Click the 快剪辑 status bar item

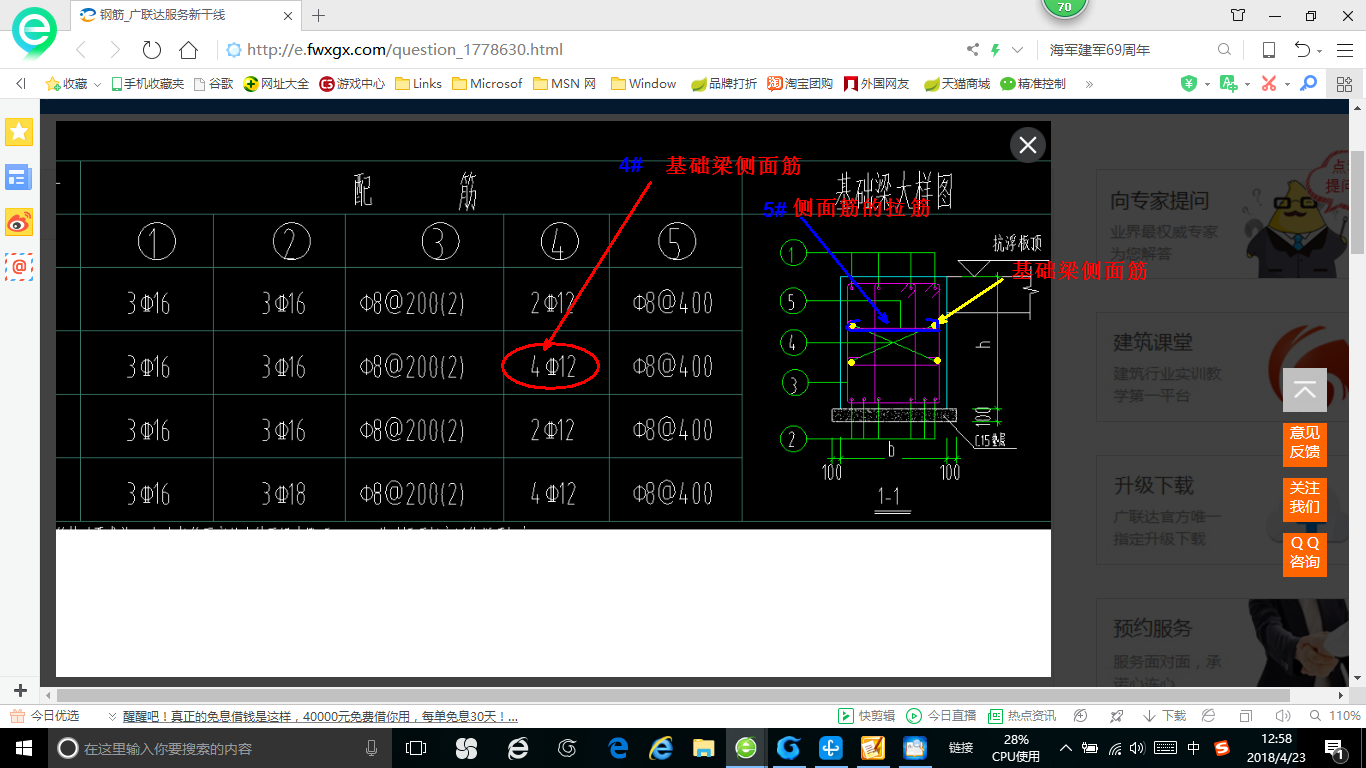866,716
